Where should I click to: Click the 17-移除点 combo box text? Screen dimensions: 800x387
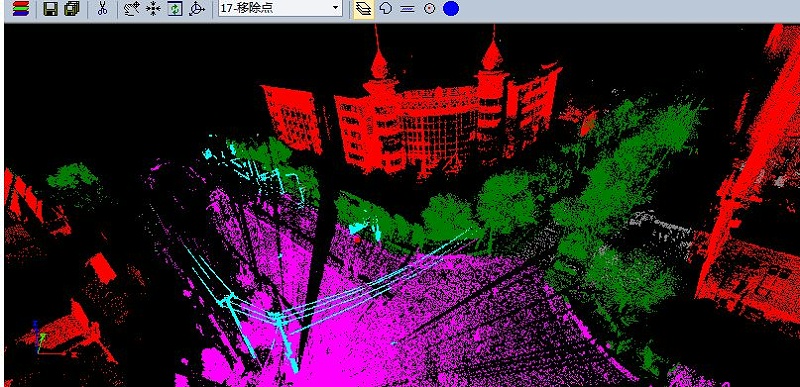click(x=246, y=8)
